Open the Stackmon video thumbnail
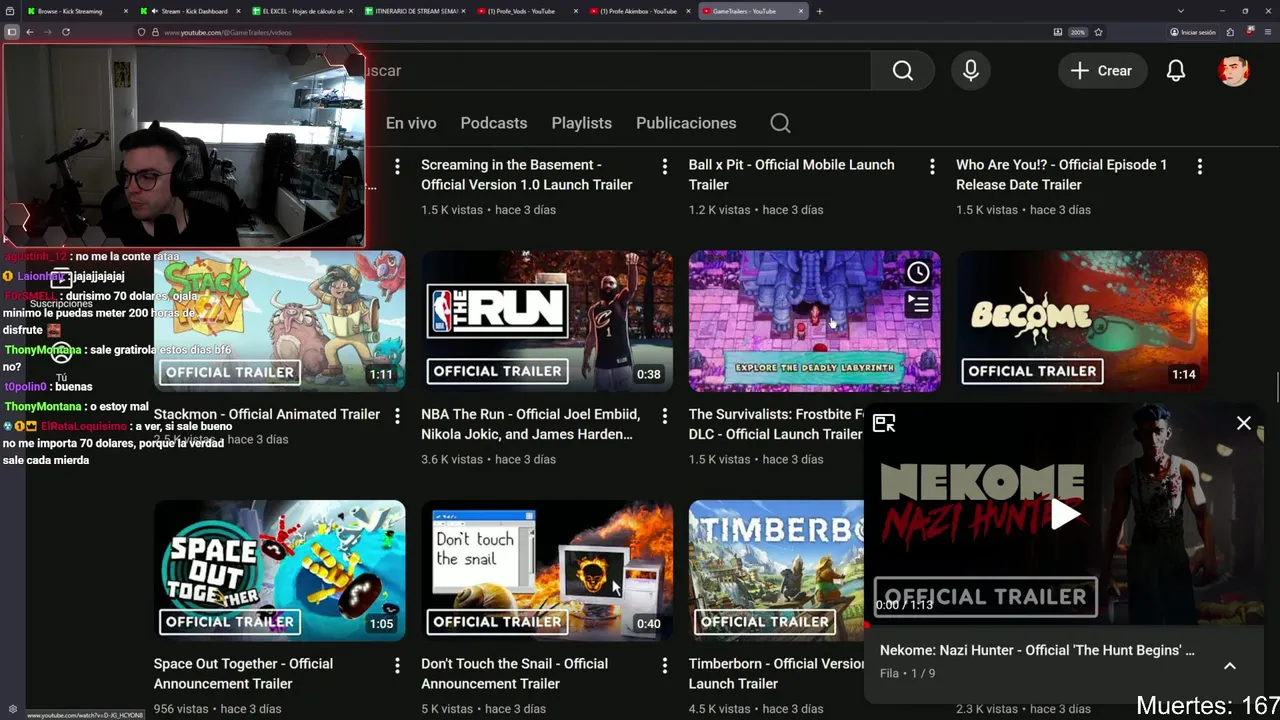Screen dimensions: 1280x720 click(x=280, y=321)
